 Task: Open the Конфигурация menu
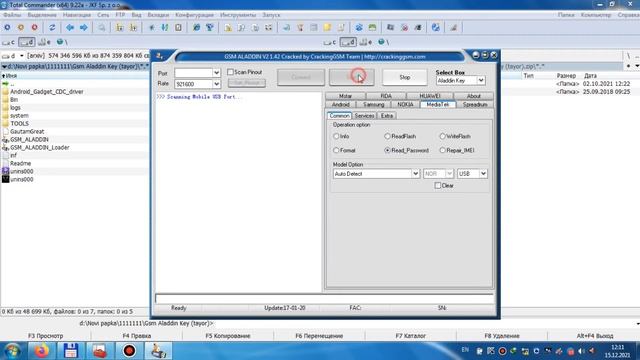(194, 15)
